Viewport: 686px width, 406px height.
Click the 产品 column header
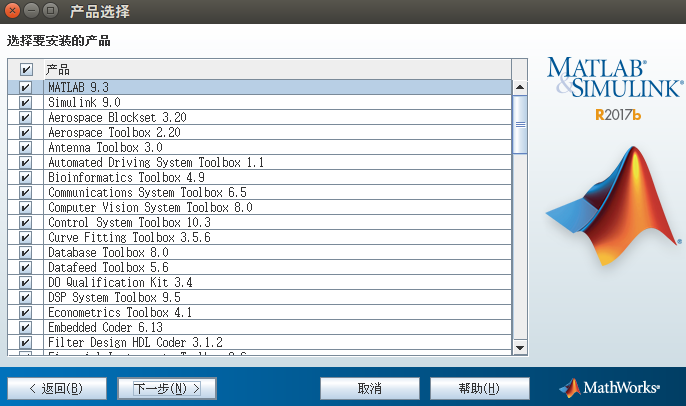coord(277,70)
